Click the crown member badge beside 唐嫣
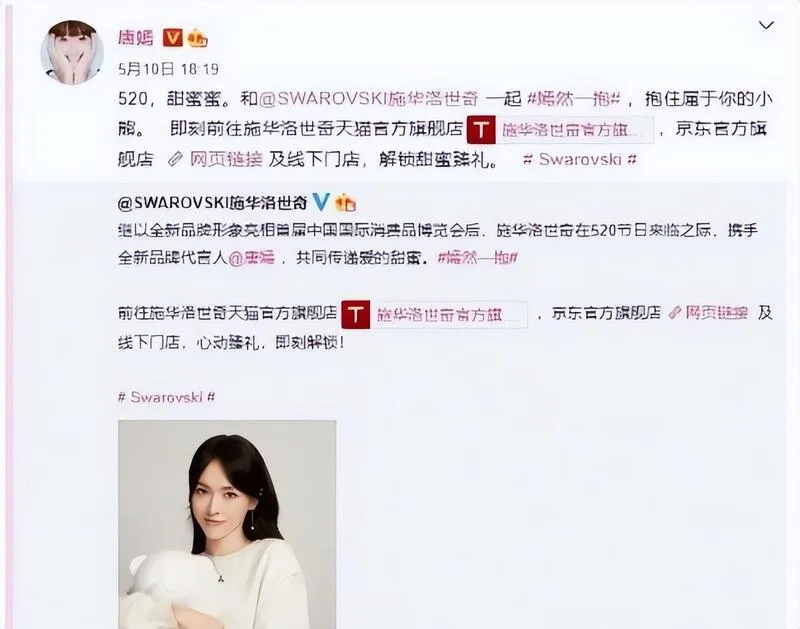 197,38
